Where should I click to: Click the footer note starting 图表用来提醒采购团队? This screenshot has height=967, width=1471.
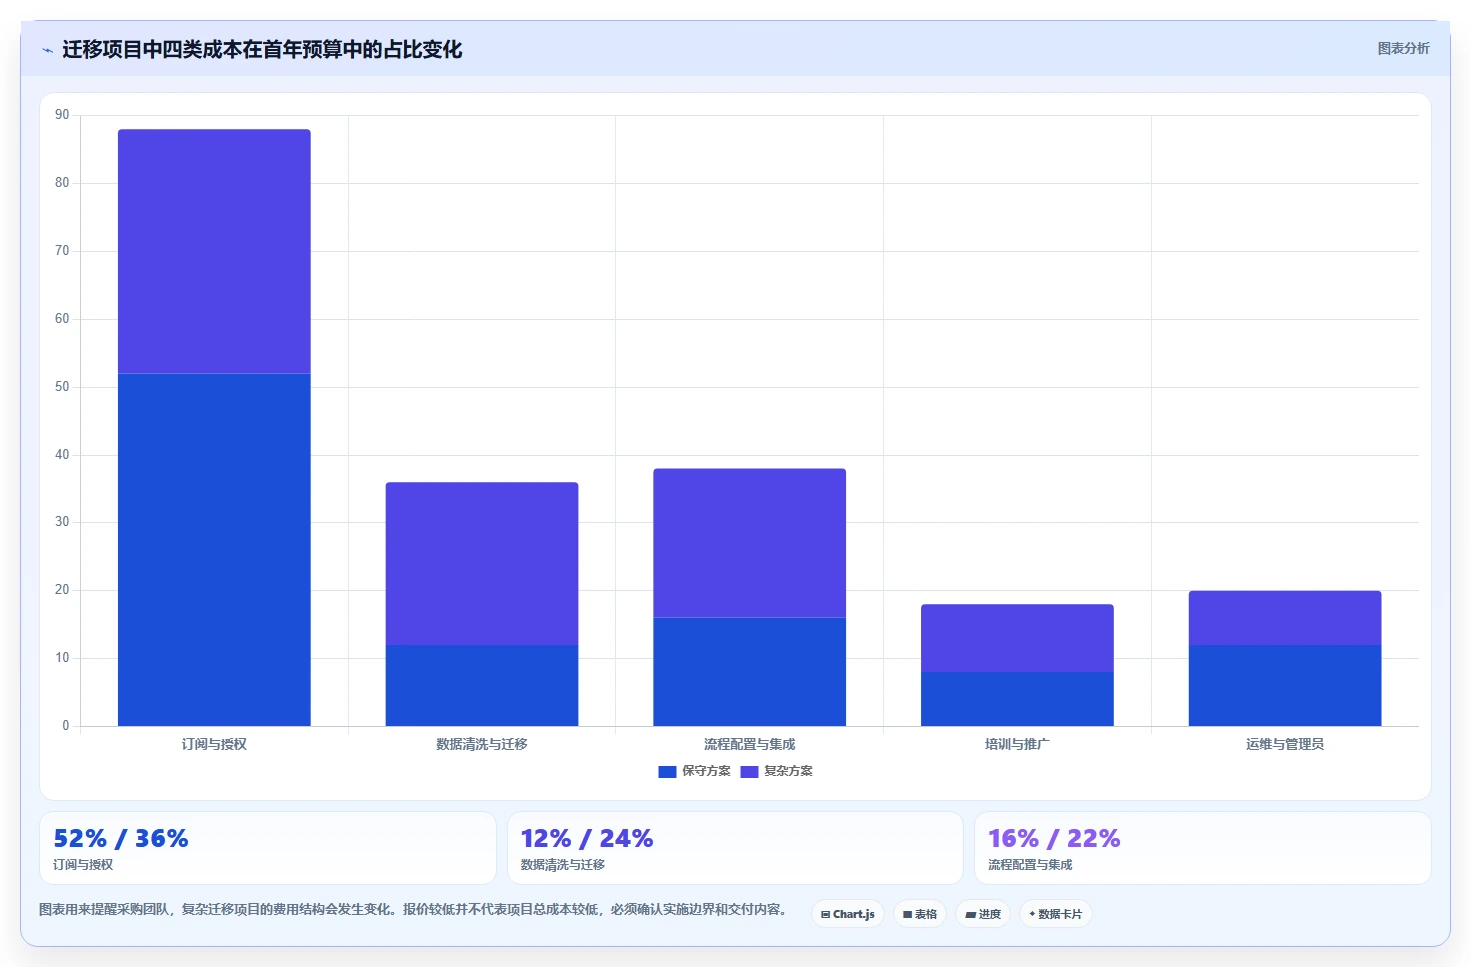[413, 910]
